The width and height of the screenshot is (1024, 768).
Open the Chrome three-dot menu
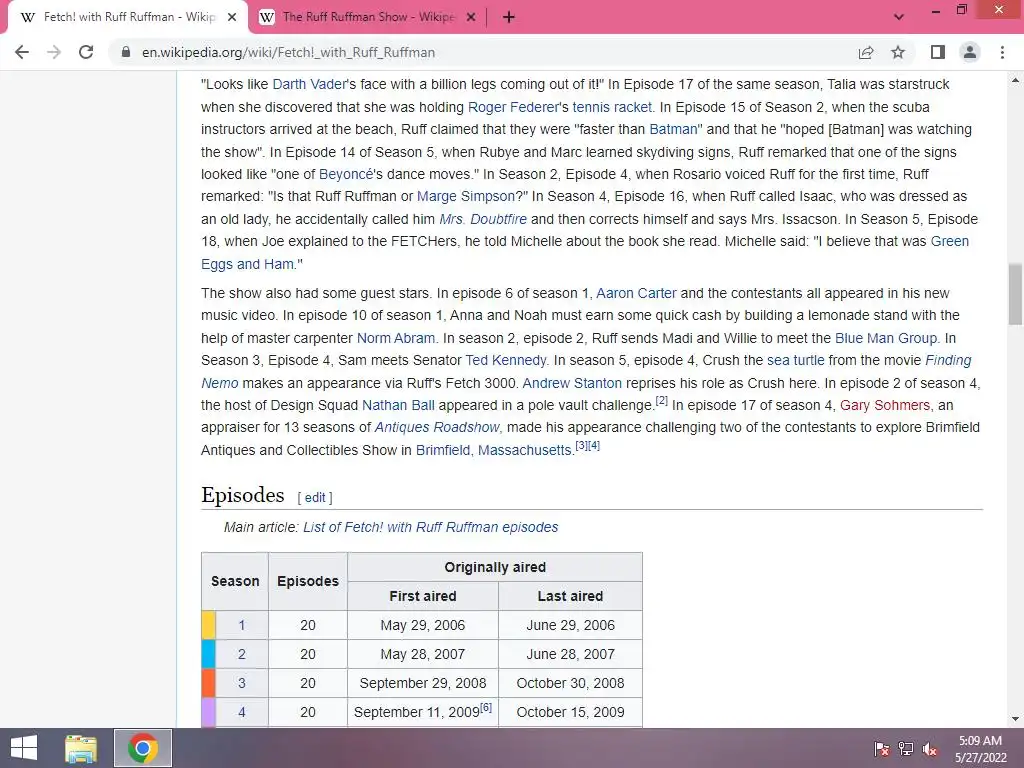(1002, 52)
